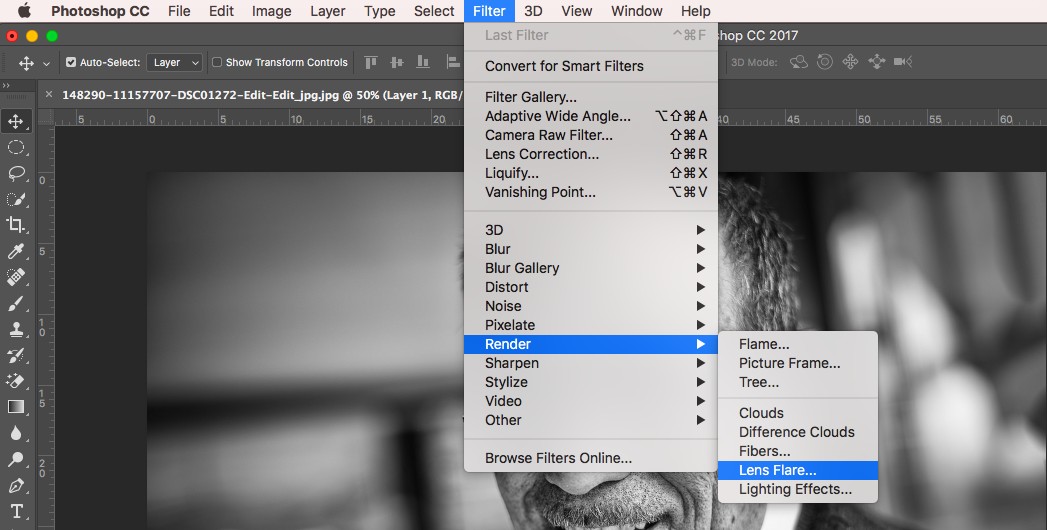The height and width of the screenshot is (530, 1047).
Task: Select the Quick Selection tool
Action: coord(16,199)
